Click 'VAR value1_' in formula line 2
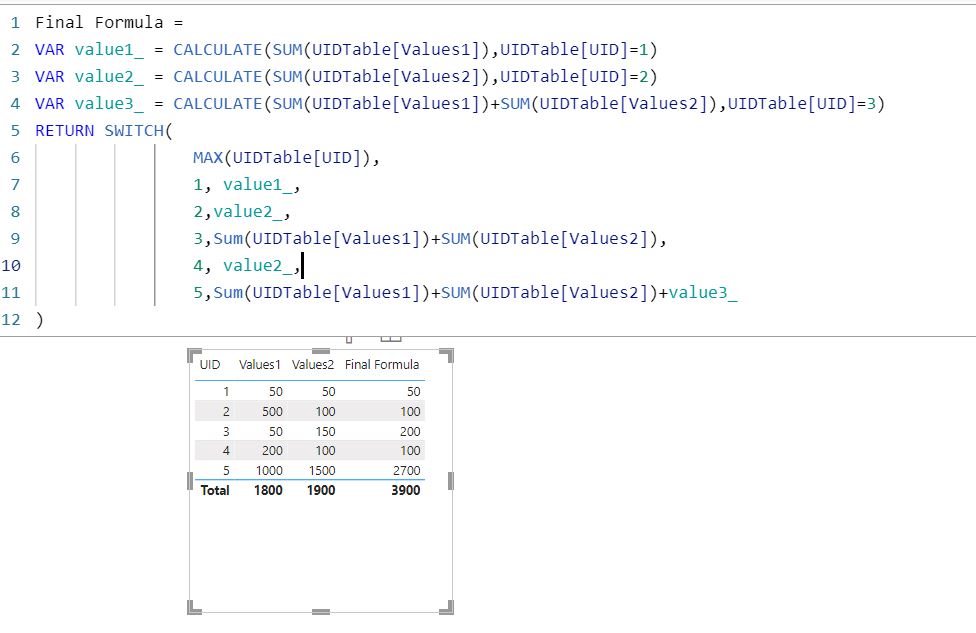 89,50
